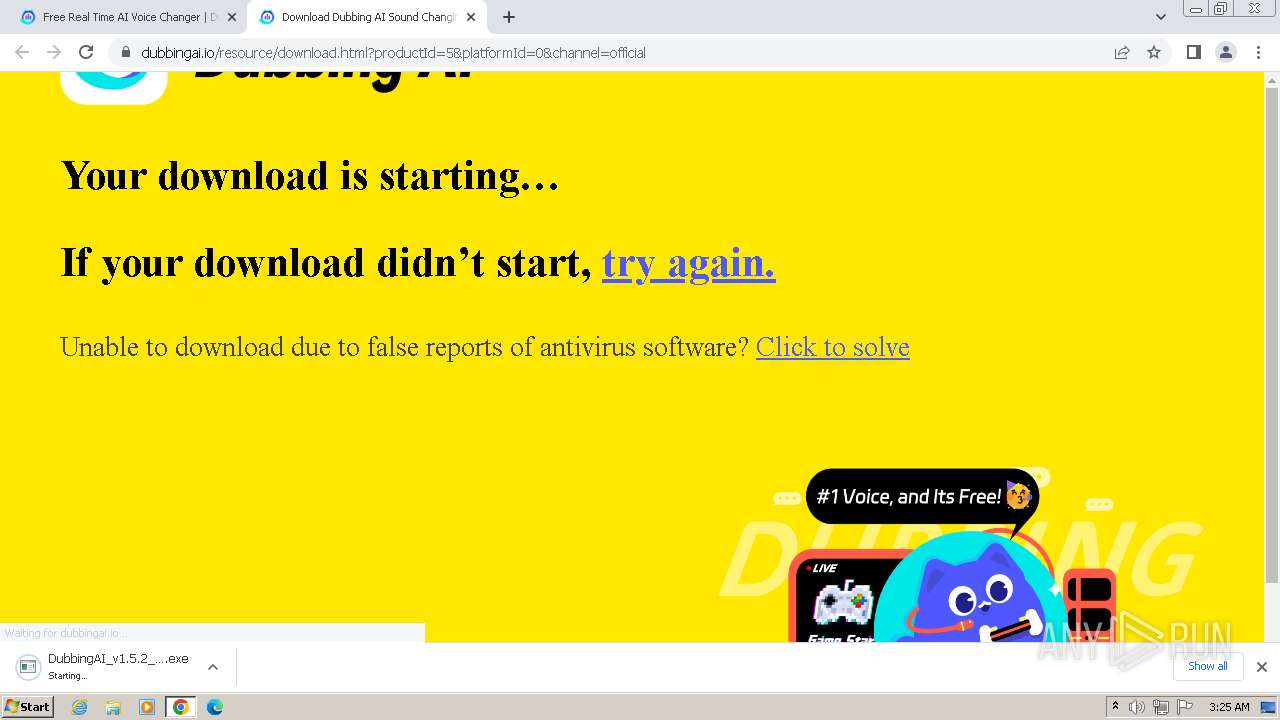Open a new tab with the plus button

509,17
